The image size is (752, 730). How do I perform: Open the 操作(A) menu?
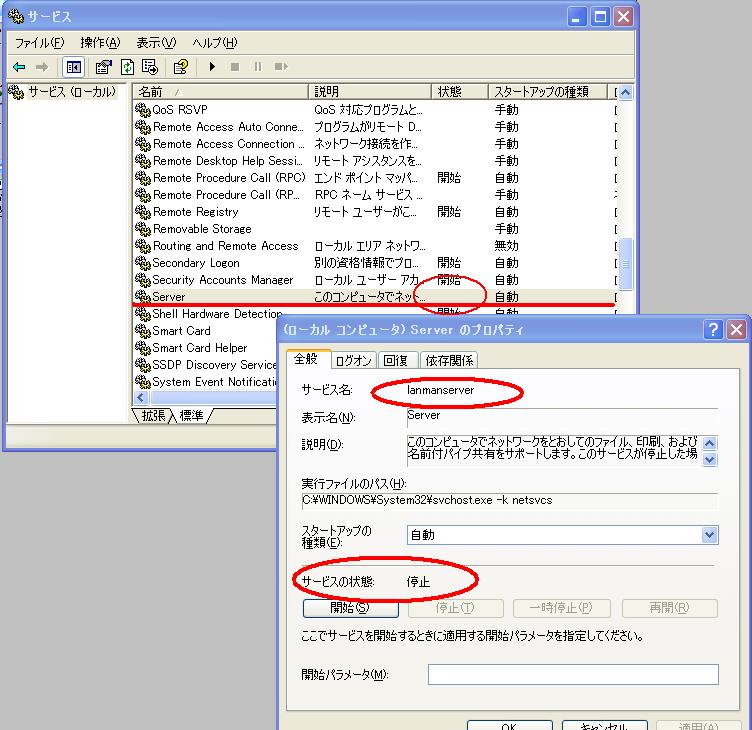click(100, 43)
